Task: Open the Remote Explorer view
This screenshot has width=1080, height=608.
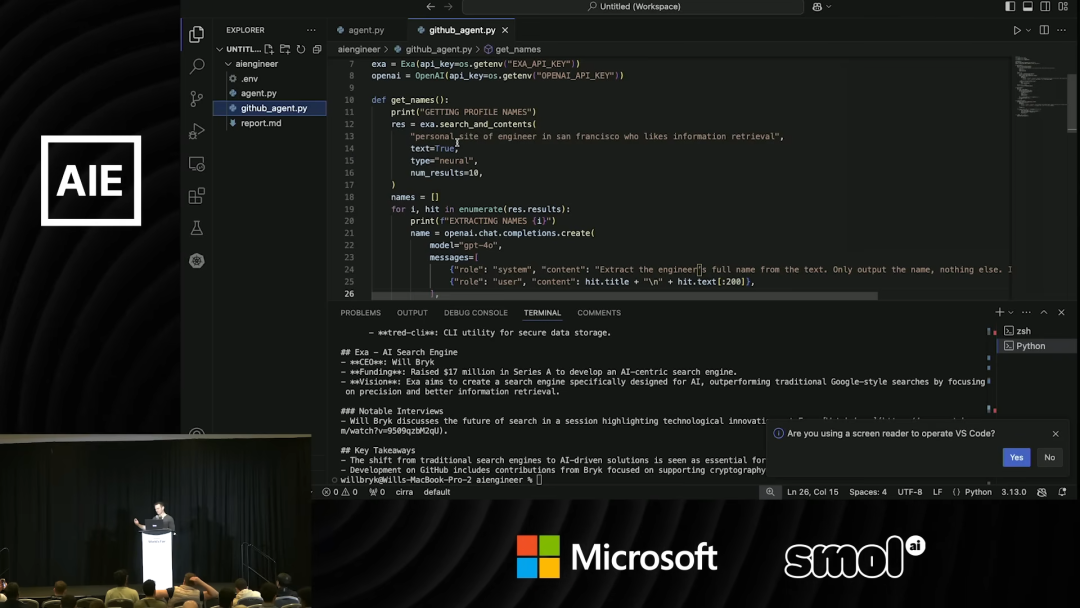Action: coord(196,164)
